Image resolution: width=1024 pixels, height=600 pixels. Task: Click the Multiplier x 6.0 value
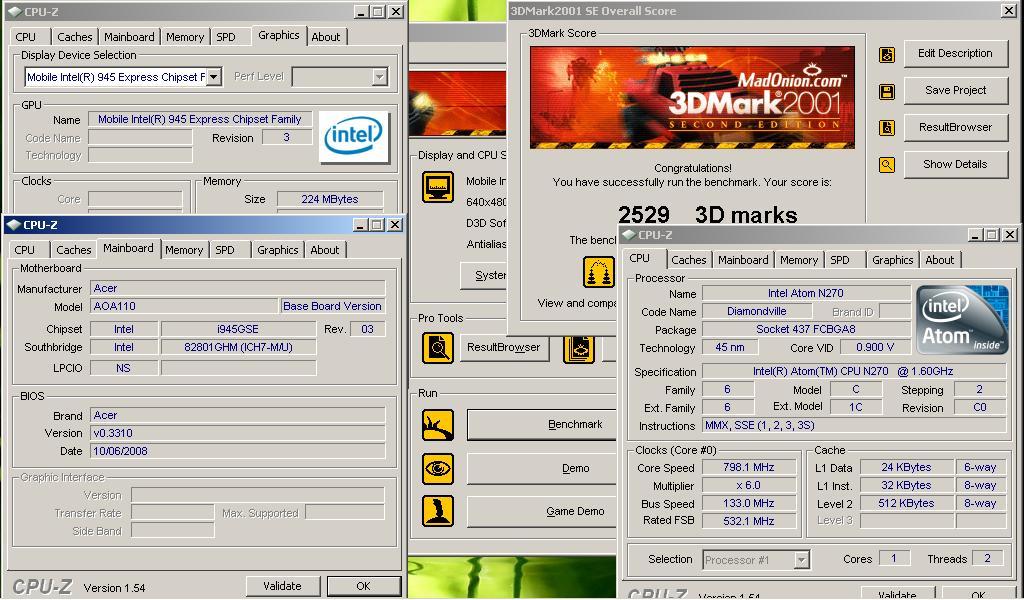pyautogui.click(x=748, y=486)
